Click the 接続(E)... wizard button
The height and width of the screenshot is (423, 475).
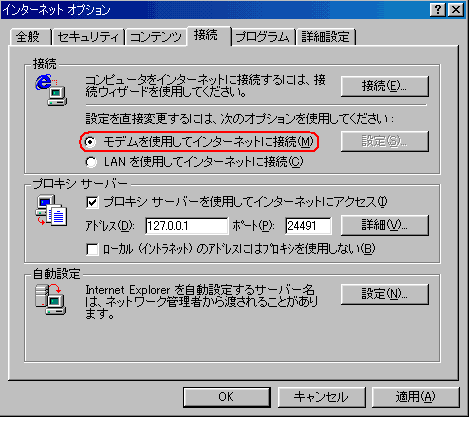(x=384, y=86)
